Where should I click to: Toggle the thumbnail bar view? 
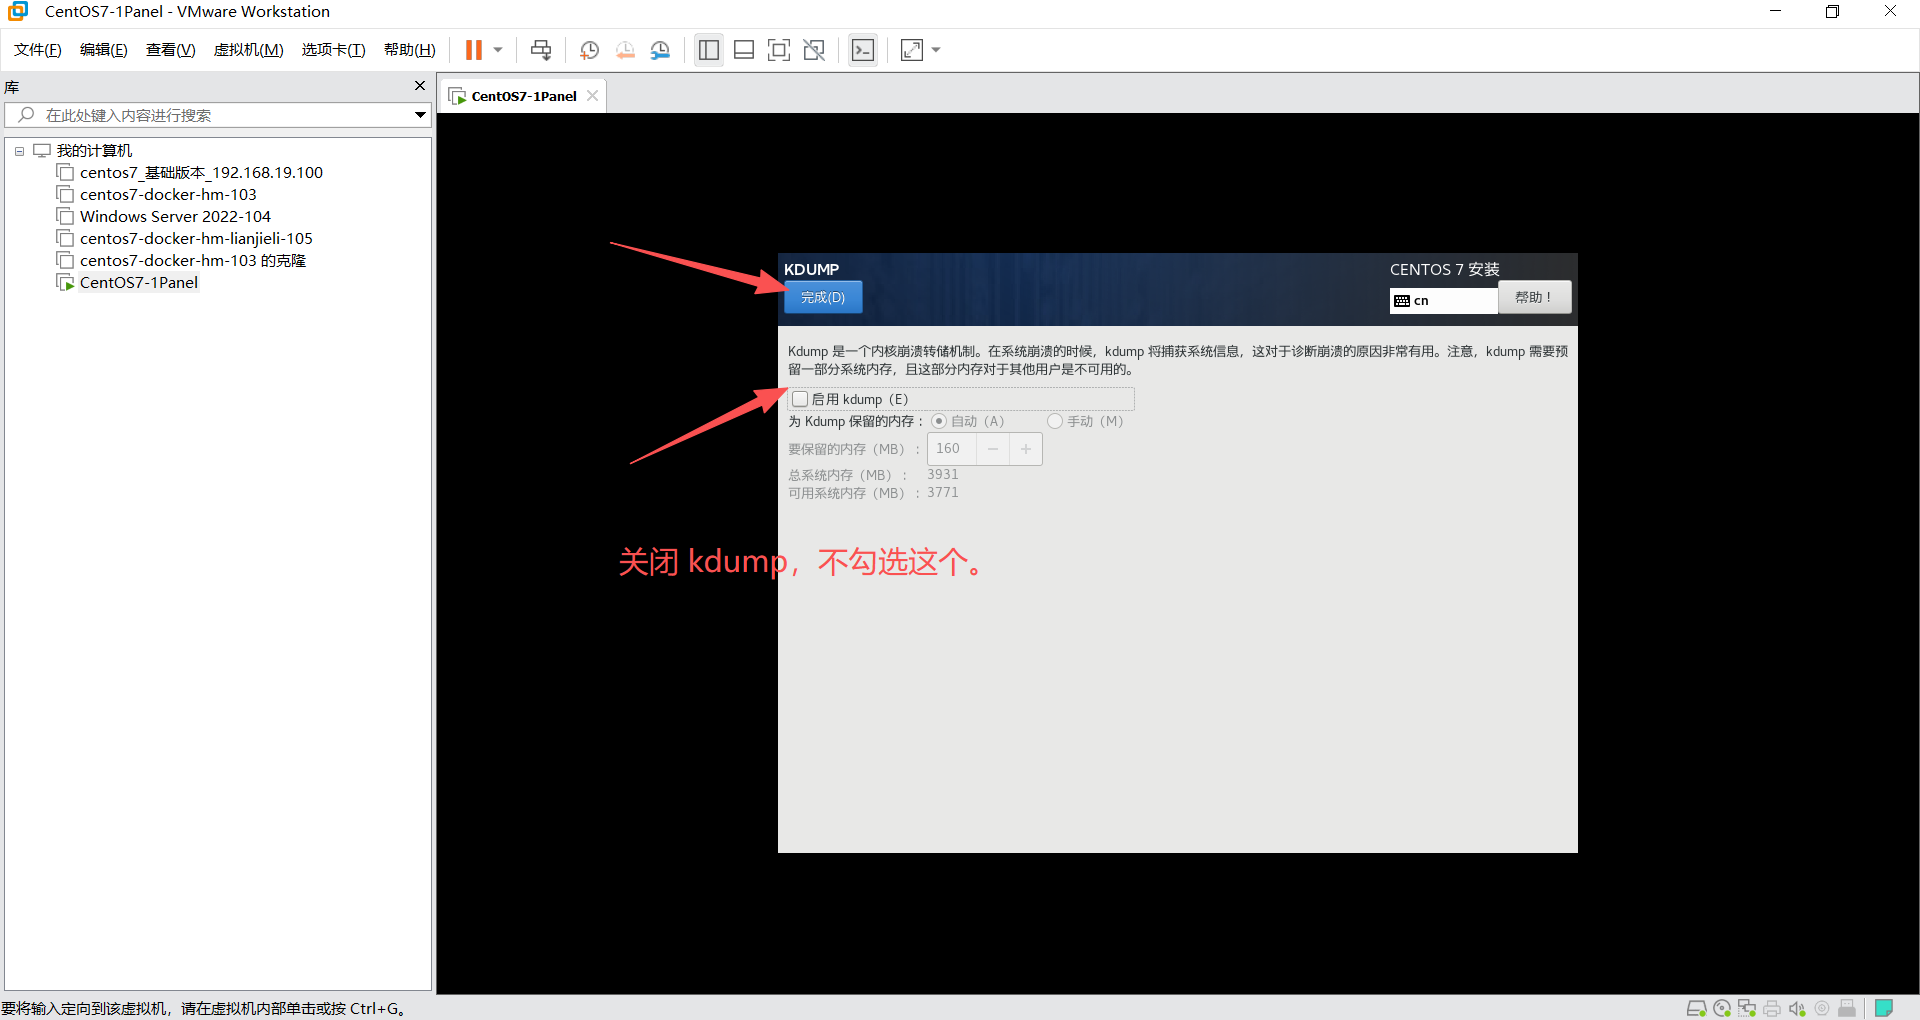point(744,50)
